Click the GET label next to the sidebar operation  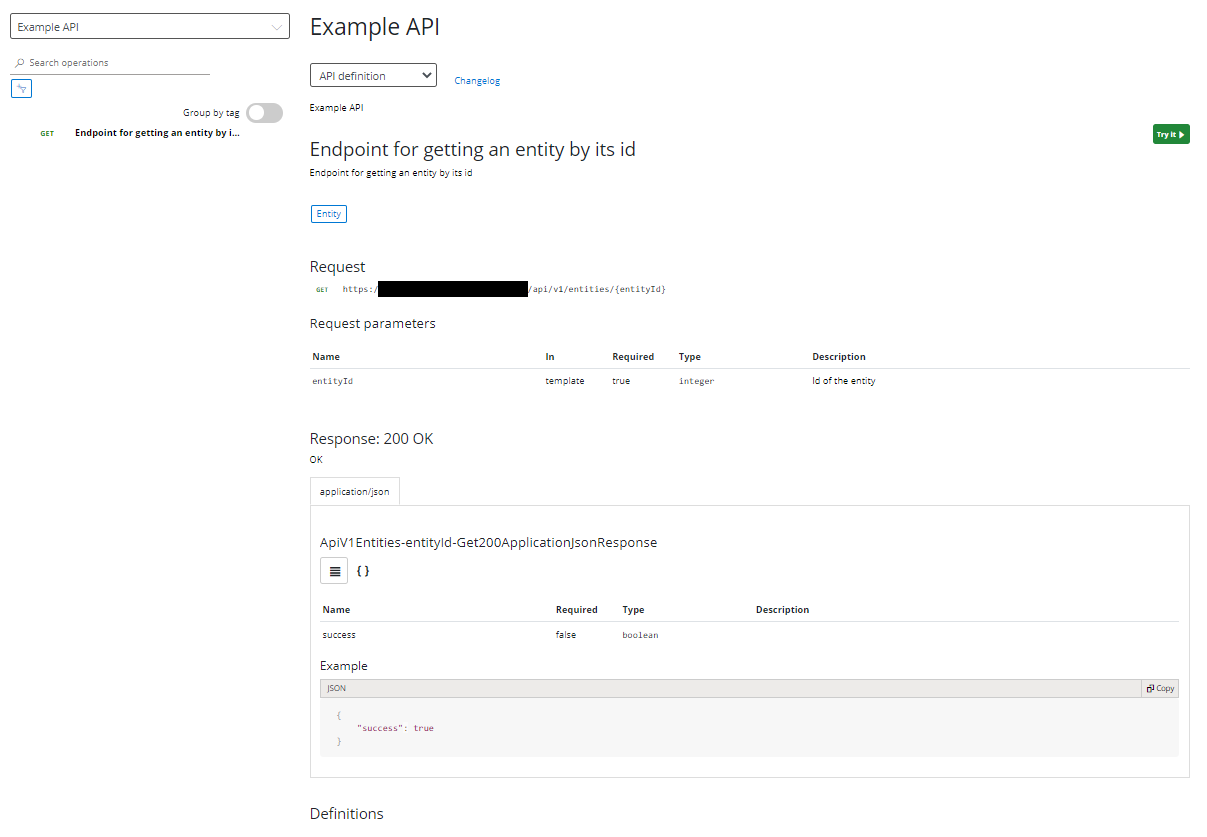tap(46, 132)
